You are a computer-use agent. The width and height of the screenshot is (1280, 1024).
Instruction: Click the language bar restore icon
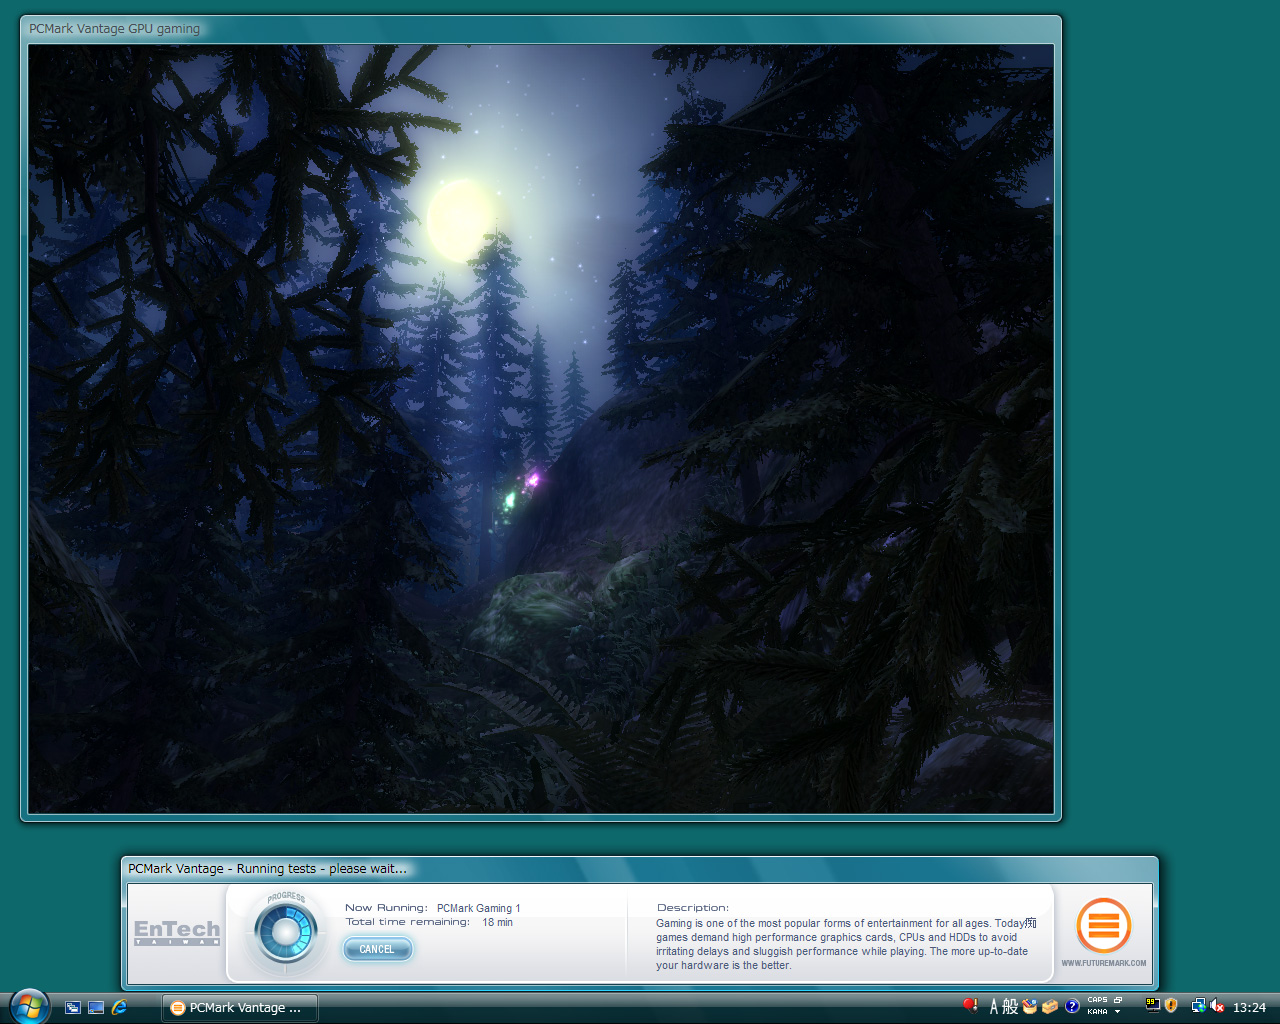click(1118, 1000)
